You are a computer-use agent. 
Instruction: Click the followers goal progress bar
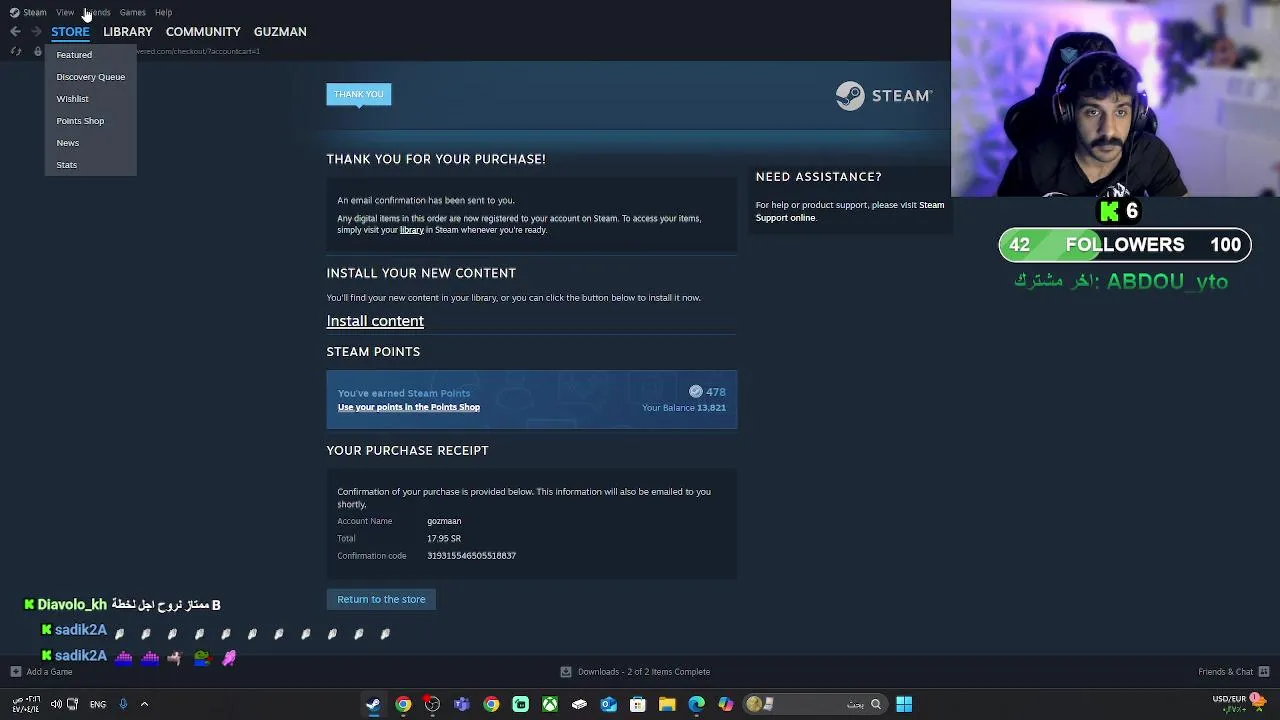[x=1125, y=245]
